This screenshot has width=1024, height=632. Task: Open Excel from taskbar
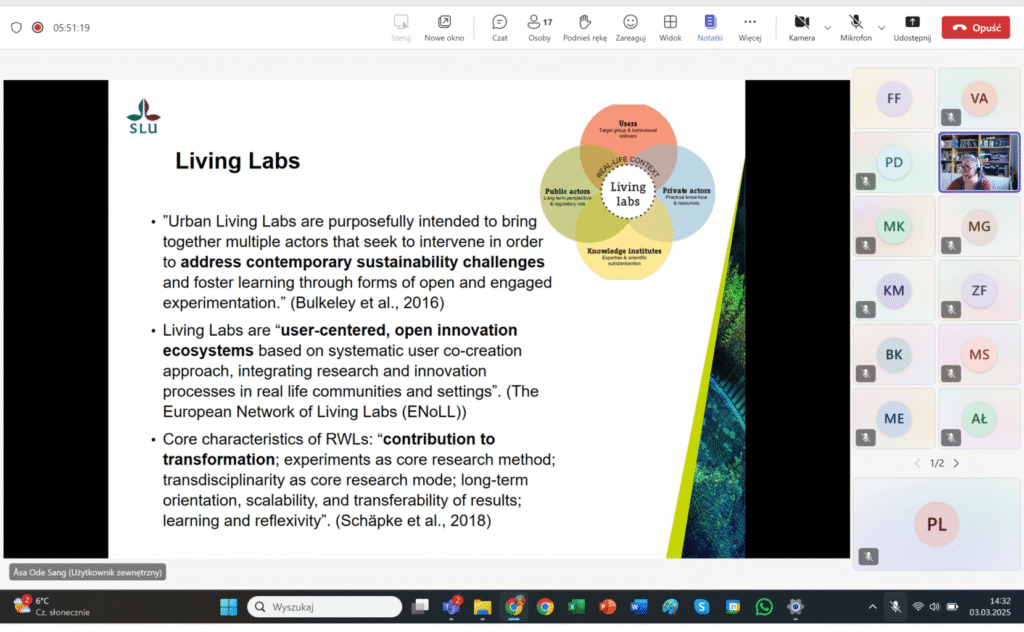576,607
